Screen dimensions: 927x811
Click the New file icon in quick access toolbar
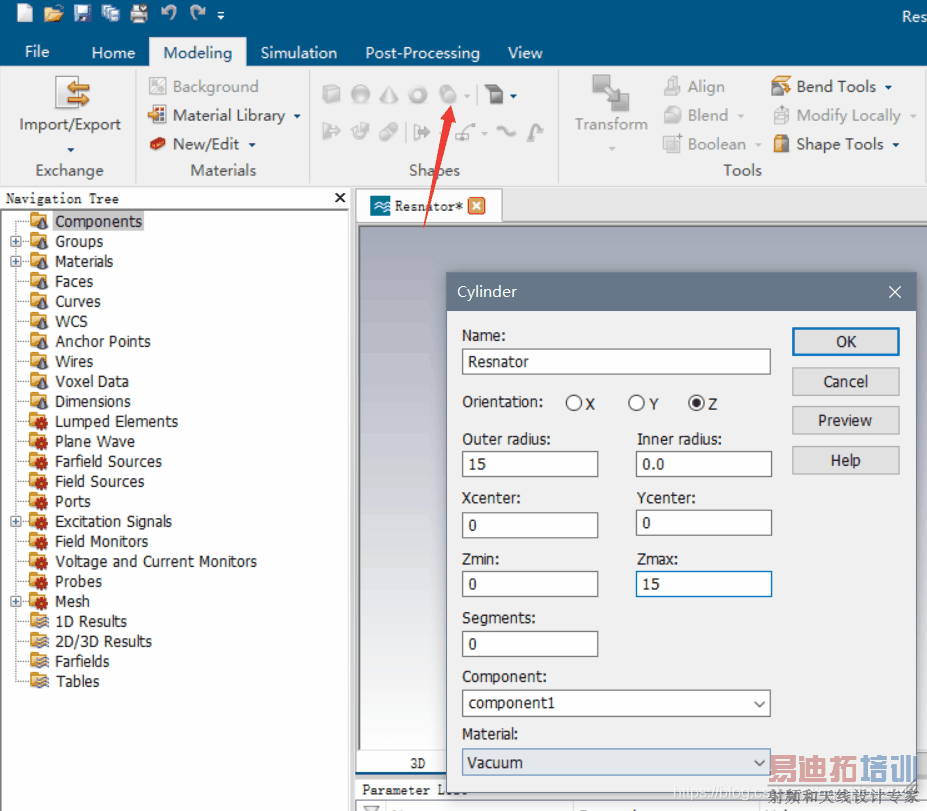coord(24,12)
